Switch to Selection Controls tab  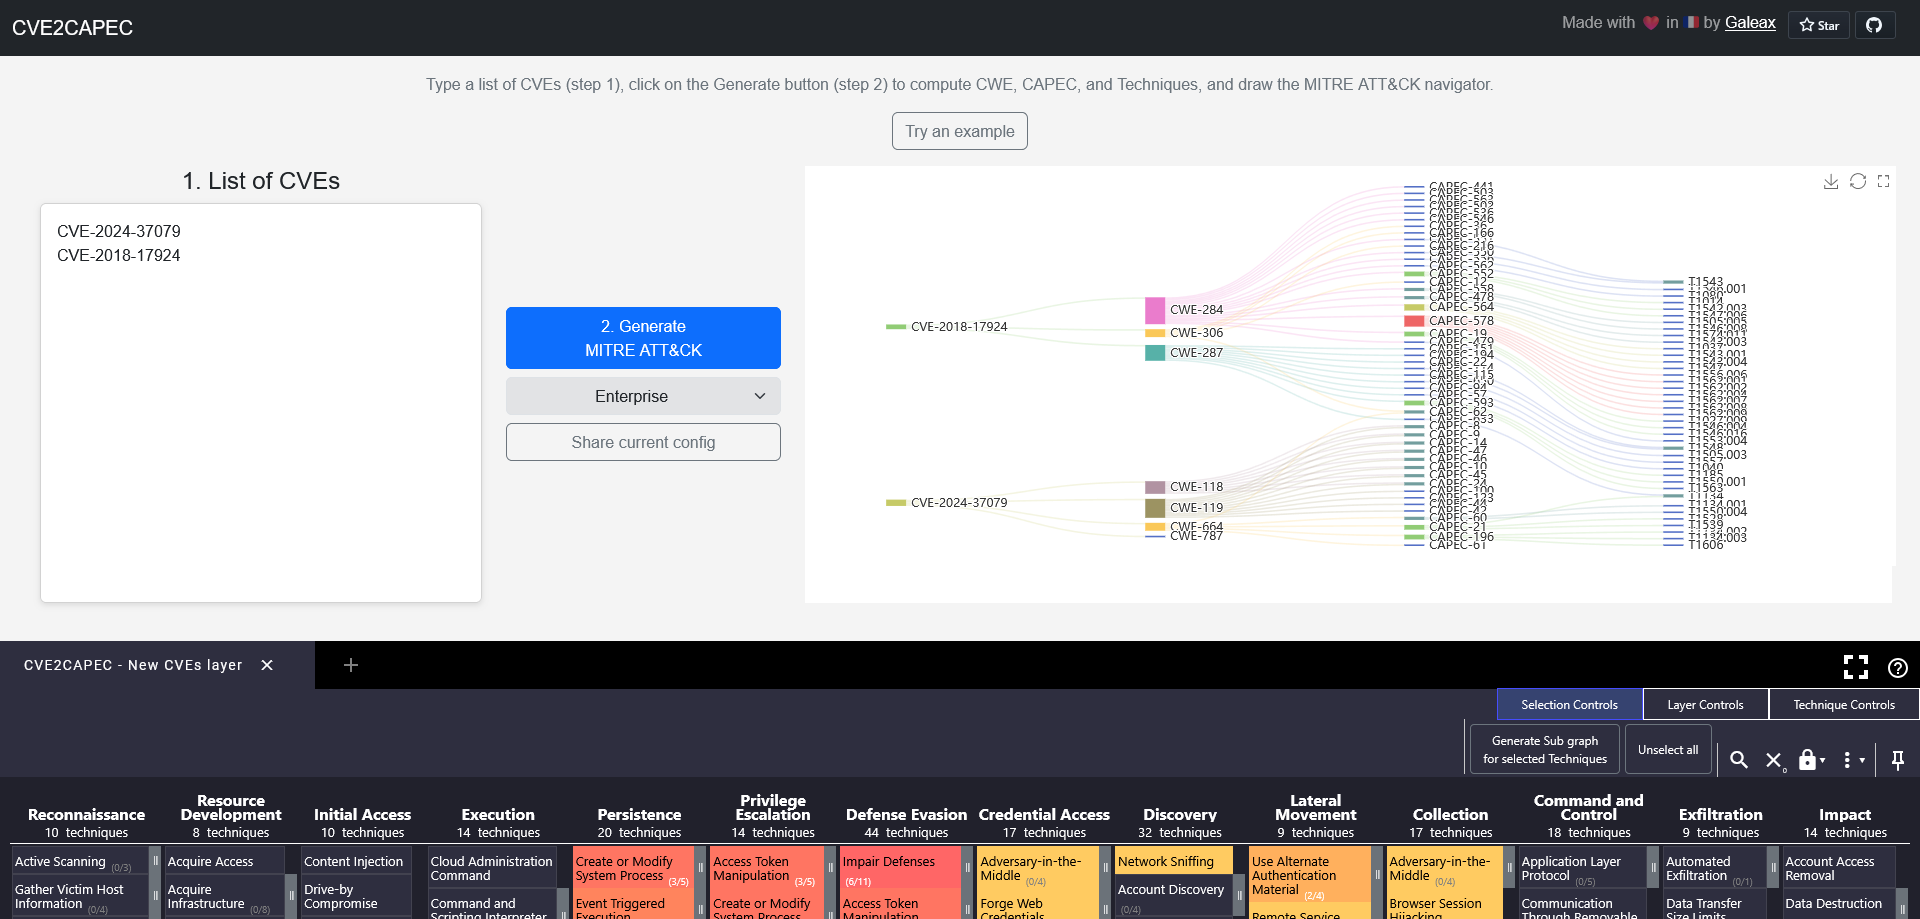[x=1569, y=704]
